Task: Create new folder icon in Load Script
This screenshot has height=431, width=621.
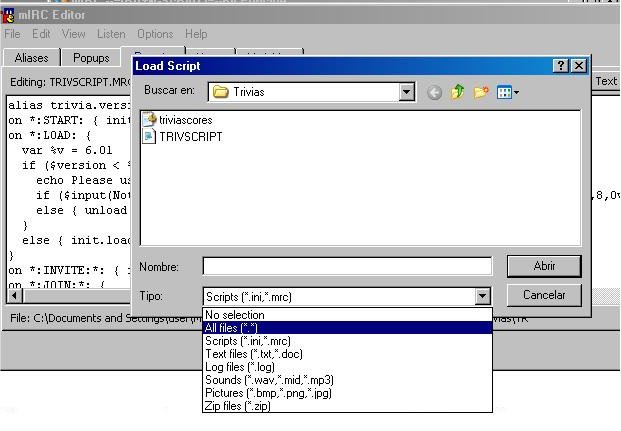Action: [481, 92]
